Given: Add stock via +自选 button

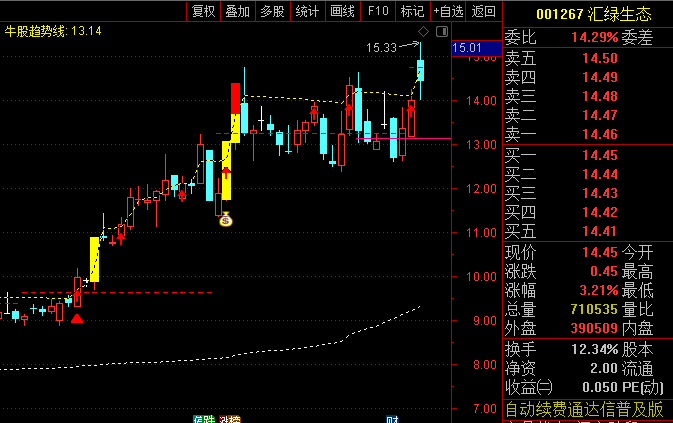Looking at the screenshot, I should 448,11.
